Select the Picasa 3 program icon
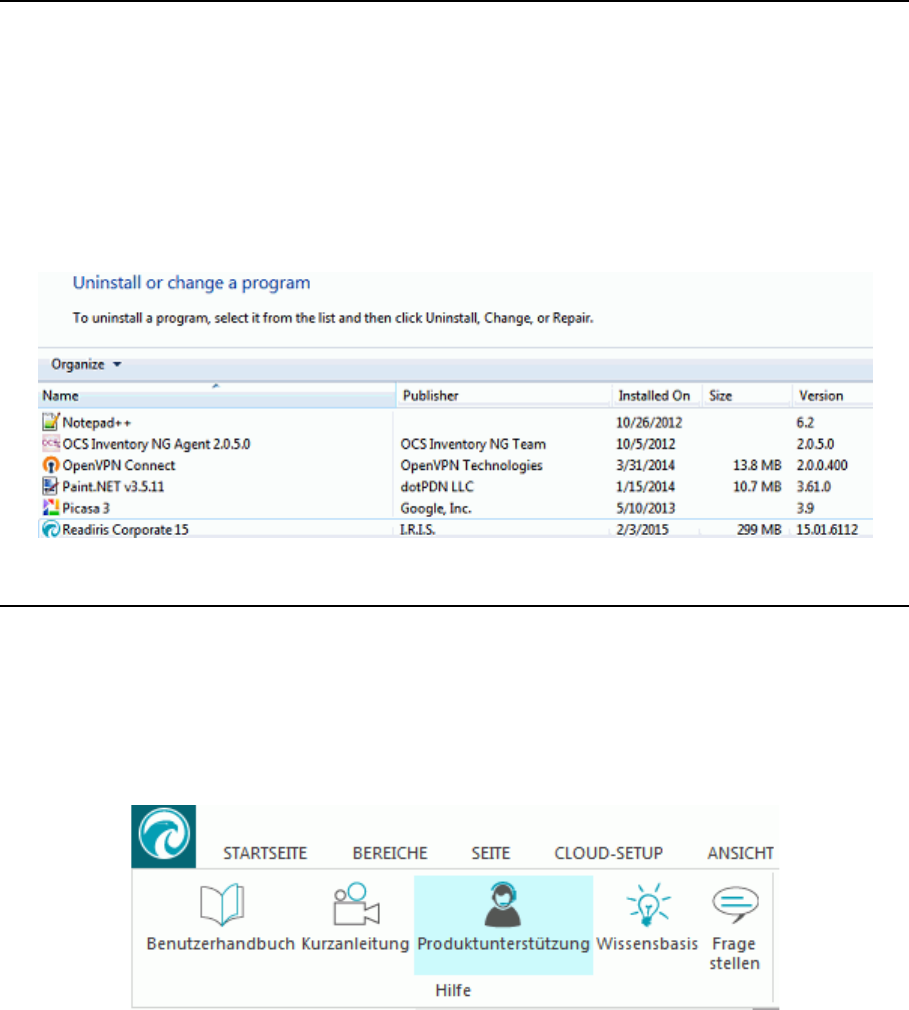 point(51,508)
